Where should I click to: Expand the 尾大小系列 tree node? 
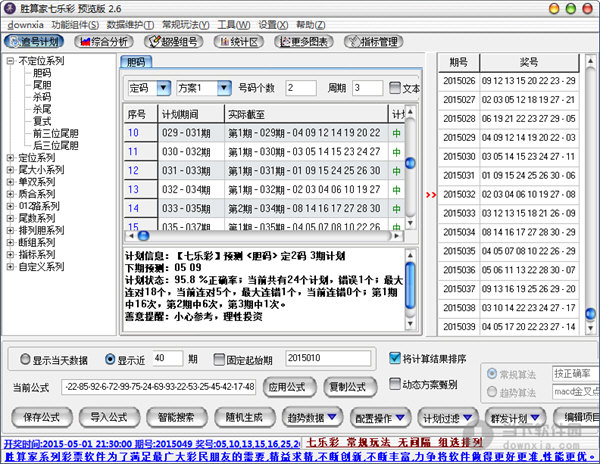point(10,169)
